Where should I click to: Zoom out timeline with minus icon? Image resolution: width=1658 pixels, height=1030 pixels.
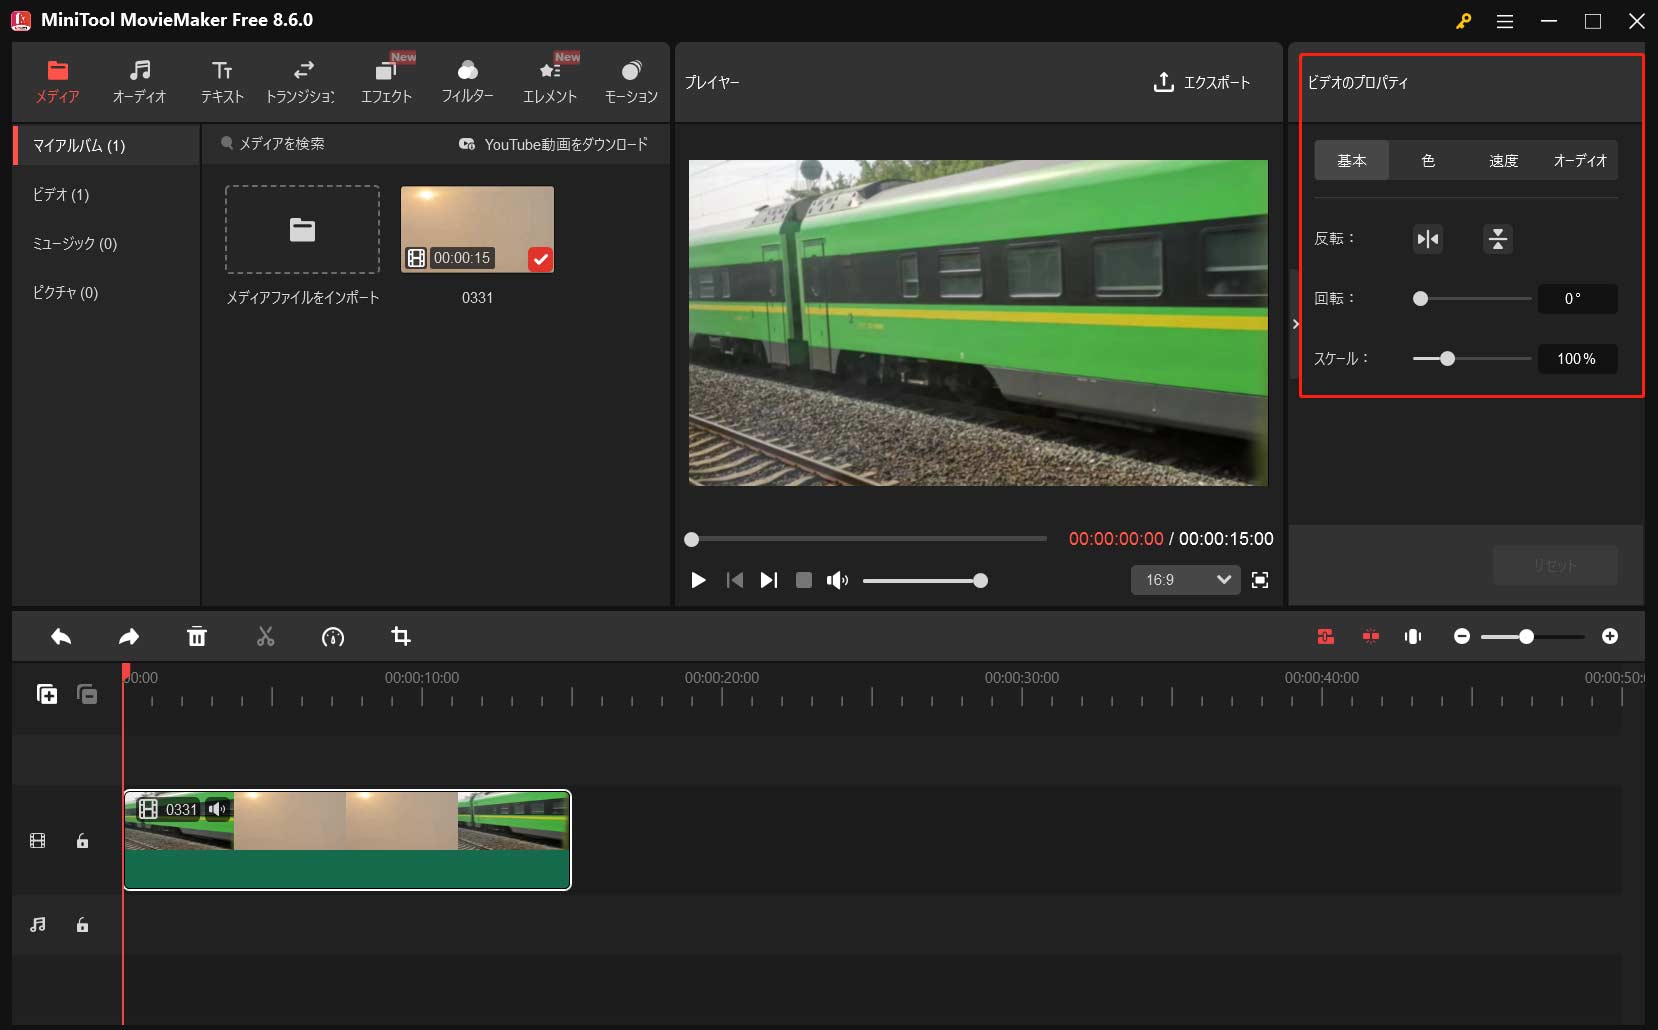tap(1462, 637)
